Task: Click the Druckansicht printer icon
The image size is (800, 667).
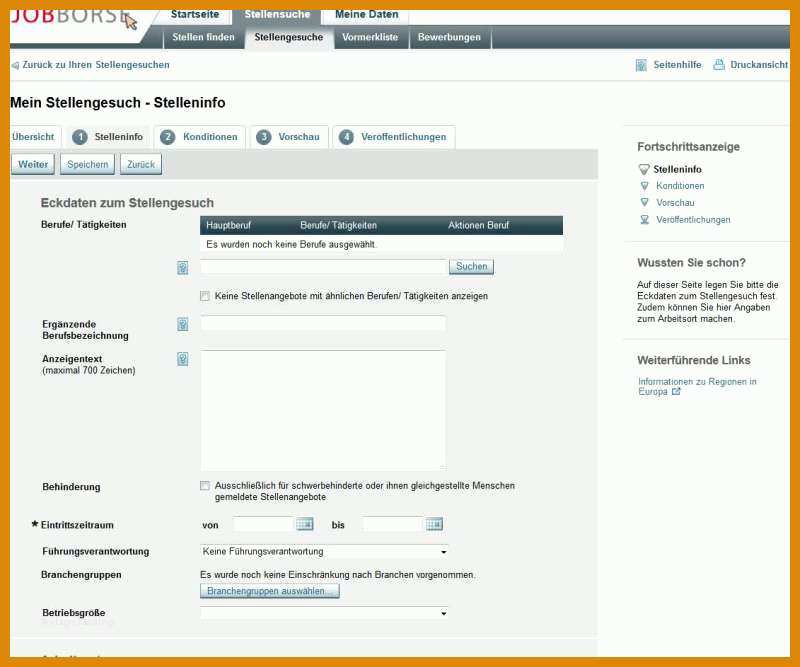Action: tap(719, 65)
